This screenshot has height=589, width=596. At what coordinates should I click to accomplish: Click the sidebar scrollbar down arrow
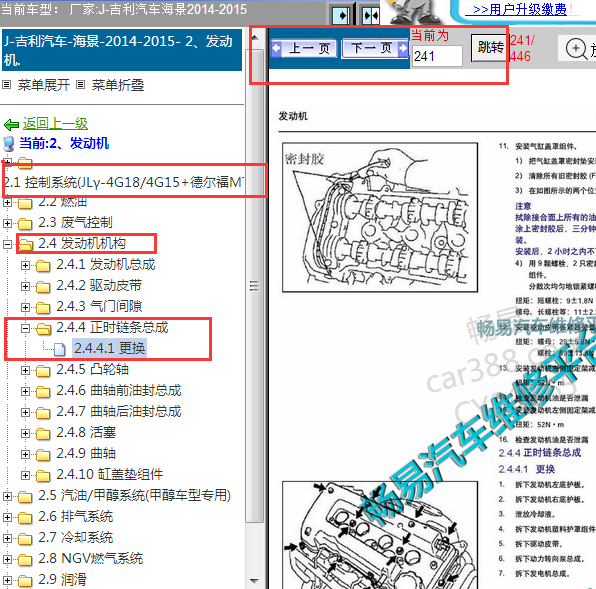pyautogui.click(x=255, y=581)
